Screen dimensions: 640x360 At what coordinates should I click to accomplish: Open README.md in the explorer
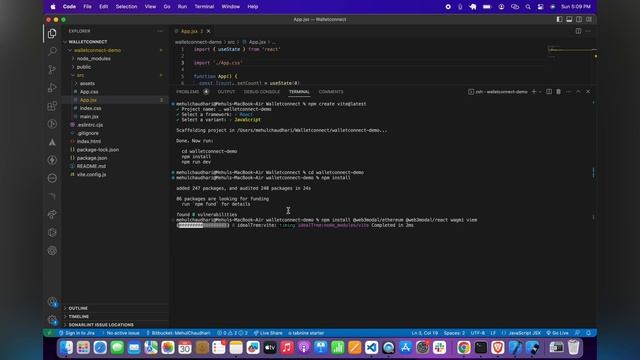pos(91,166)
